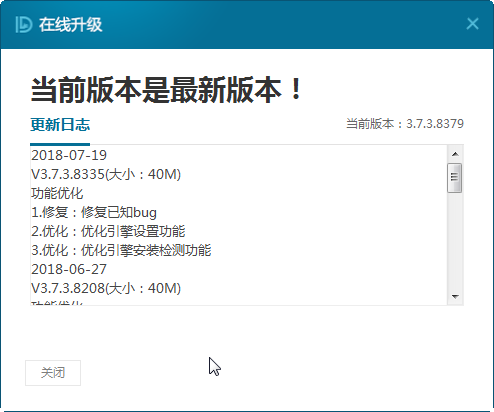The image size is (494, 412).
Task: Click the 在线升级 window title text
Action: coord(70,25)
